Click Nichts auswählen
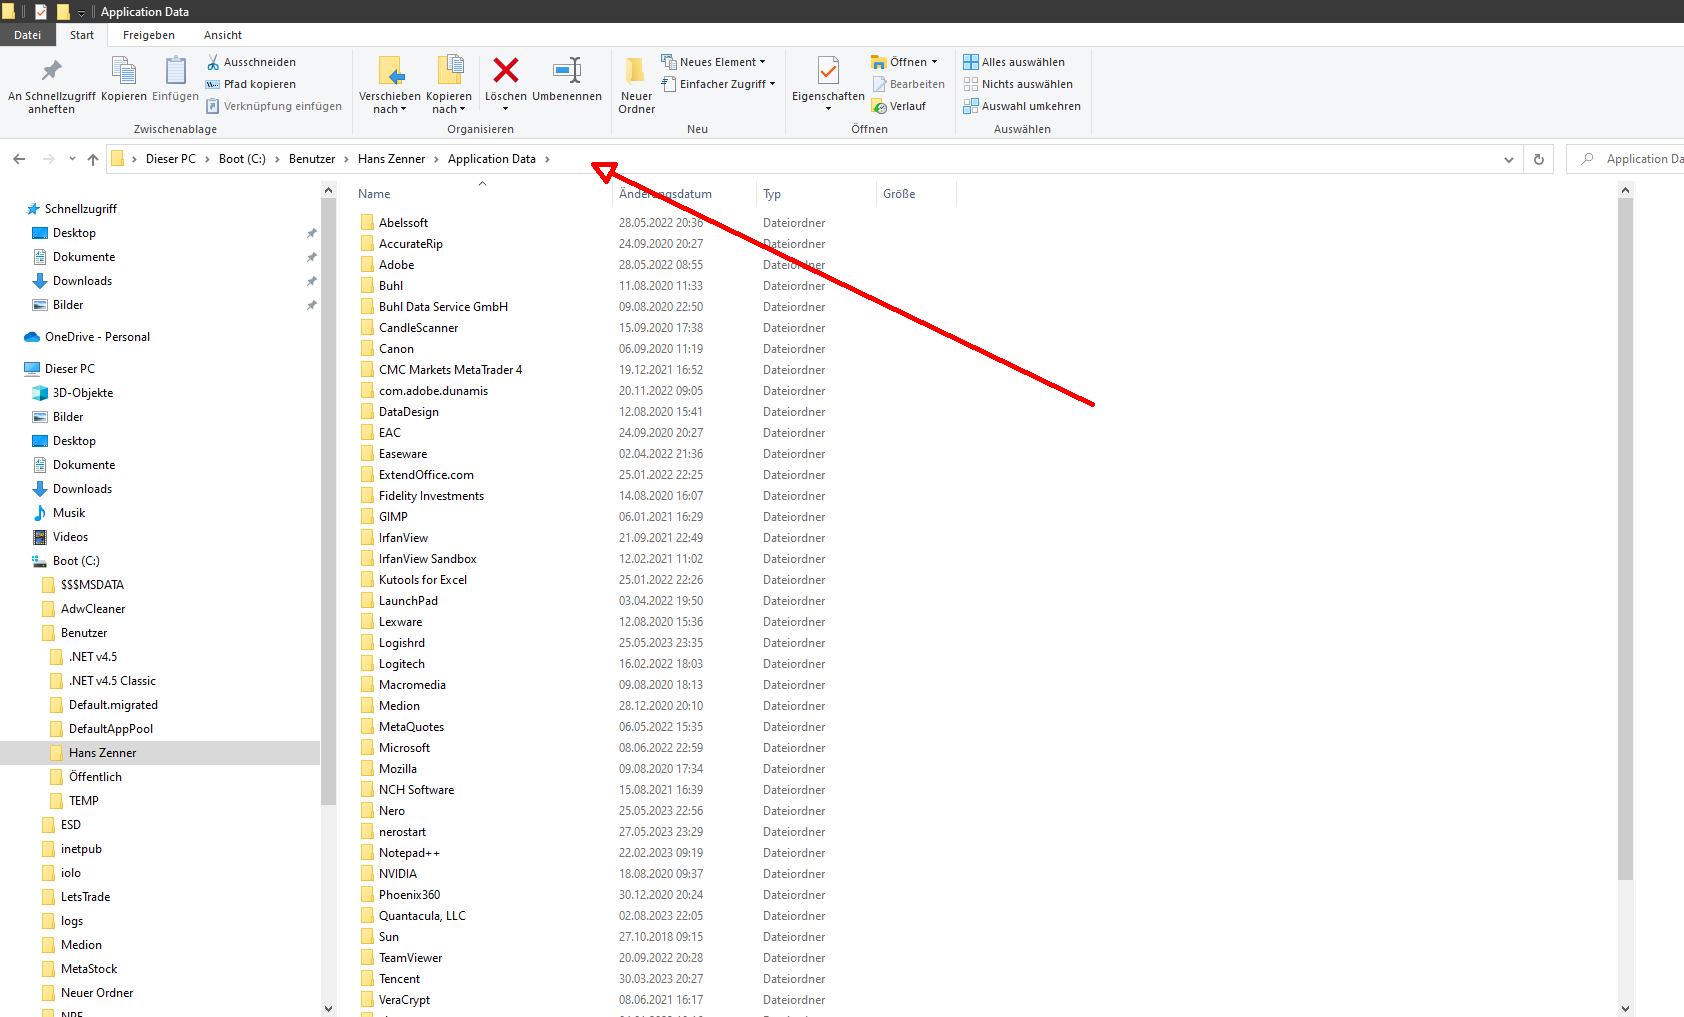 coord(1018,84)
